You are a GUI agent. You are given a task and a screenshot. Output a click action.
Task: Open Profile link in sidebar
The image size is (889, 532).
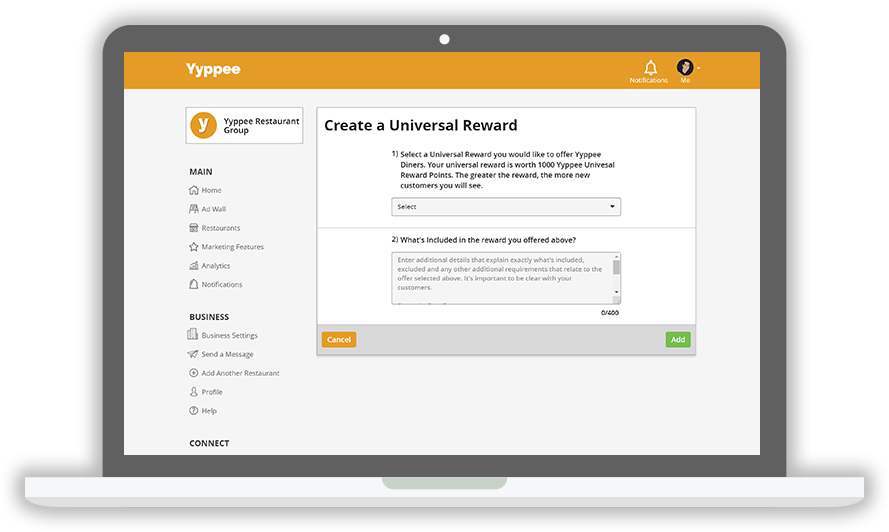[212, 392]
